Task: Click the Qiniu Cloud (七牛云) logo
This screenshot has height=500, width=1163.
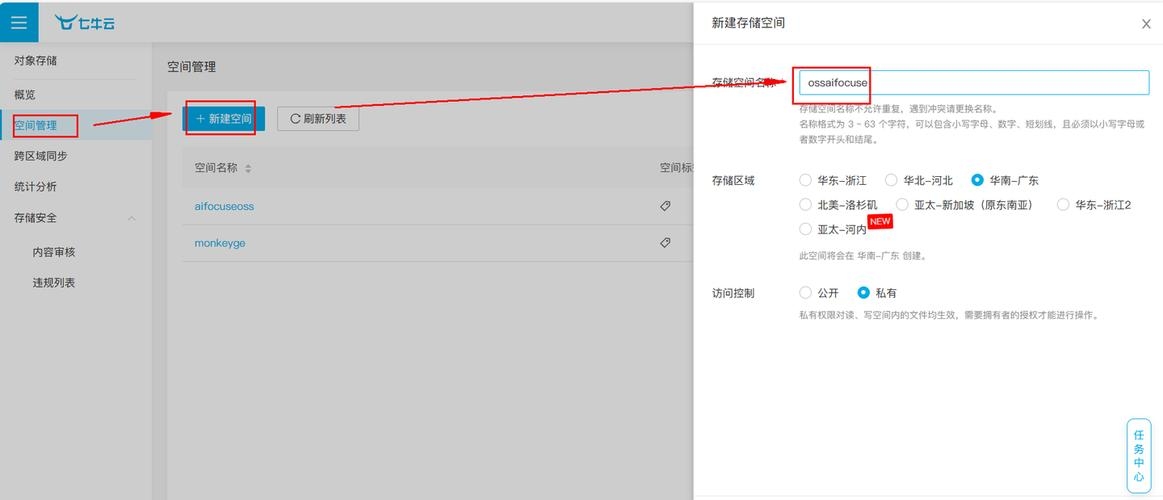Action: (x=85, y=23)
